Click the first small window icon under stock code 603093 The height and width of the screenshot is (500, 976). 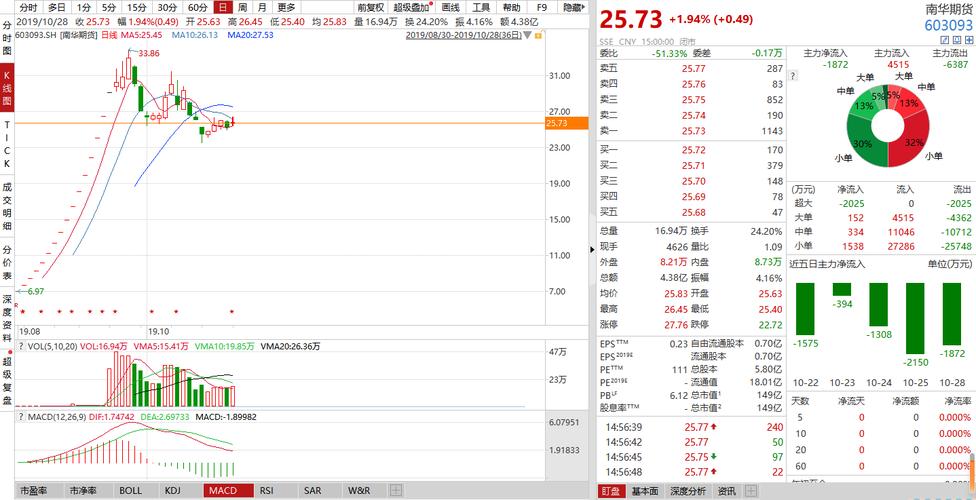coord(946,39)
